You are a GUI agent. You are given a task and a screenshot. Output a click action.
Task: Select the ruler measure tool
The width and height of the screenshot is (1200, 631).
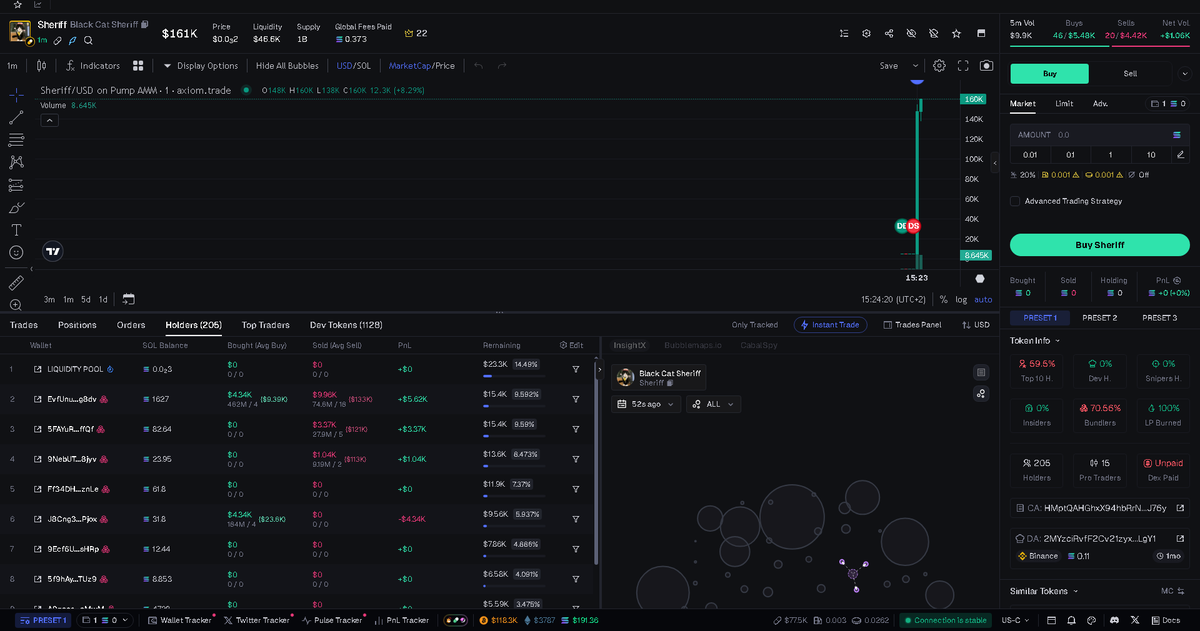coord(16,283)
